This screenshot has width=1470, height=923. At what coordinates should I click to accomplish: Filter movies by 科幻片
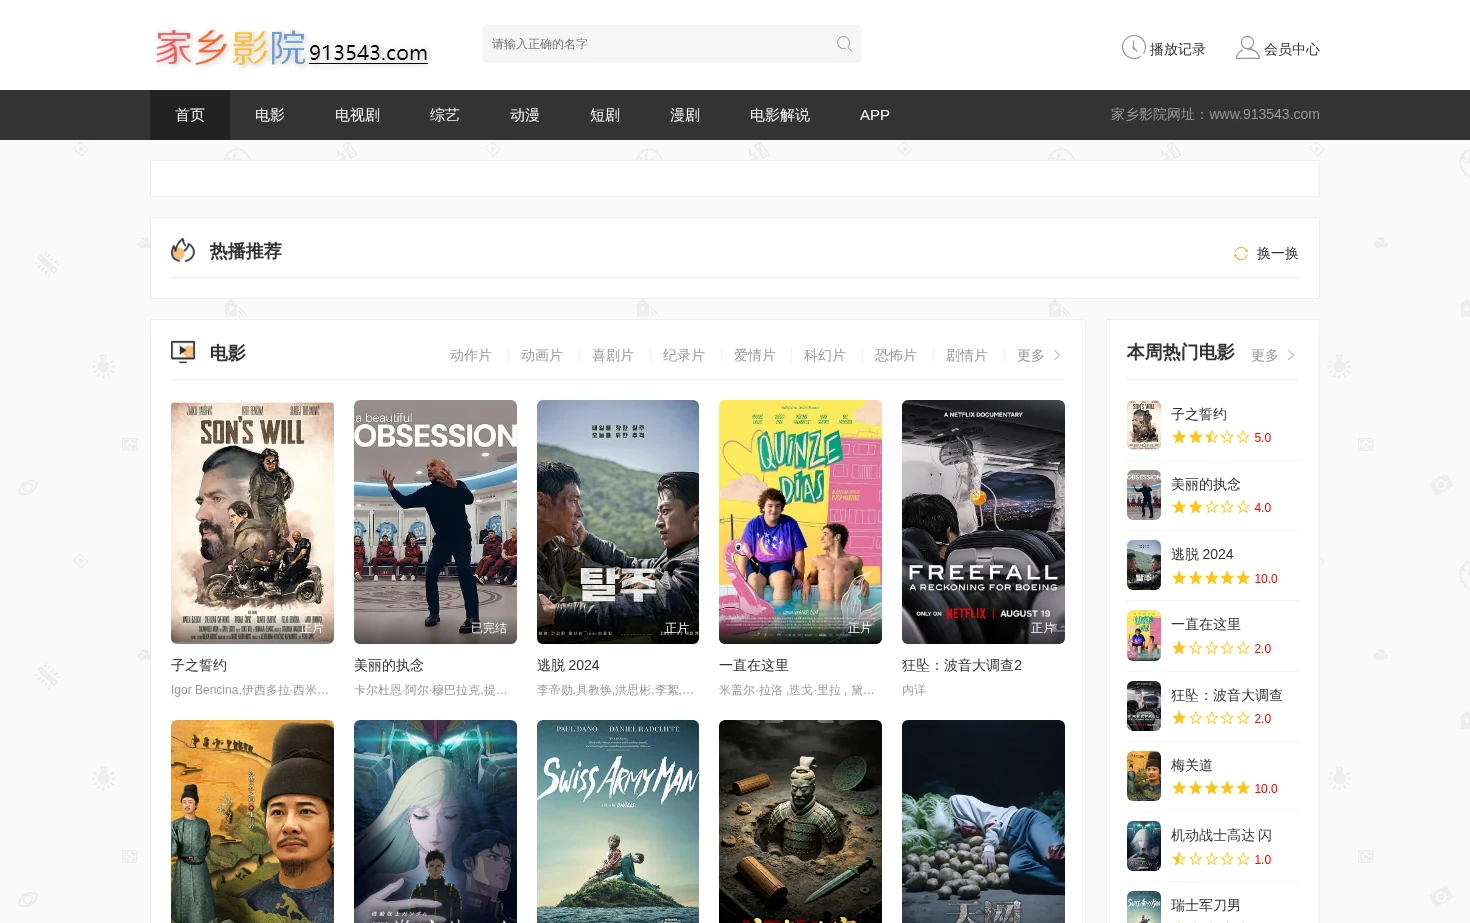pos(825,355)
